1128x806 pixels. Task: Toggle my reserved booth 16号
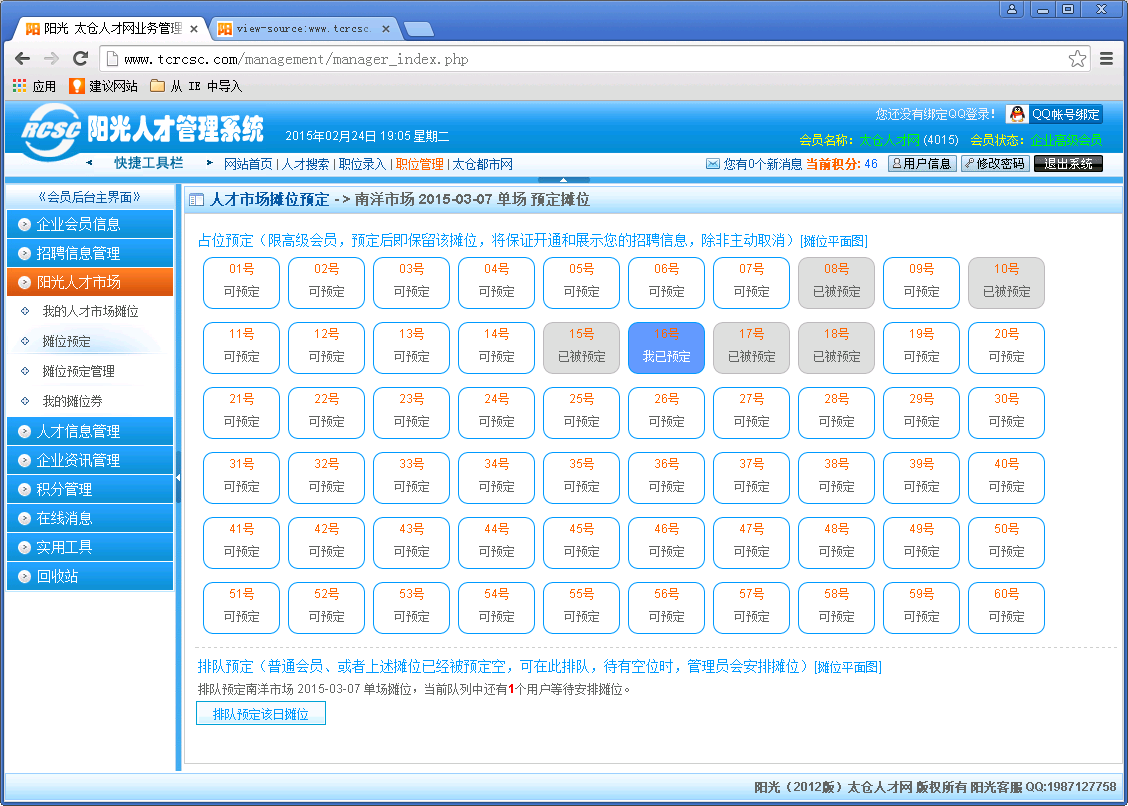[x=666, y=348]
